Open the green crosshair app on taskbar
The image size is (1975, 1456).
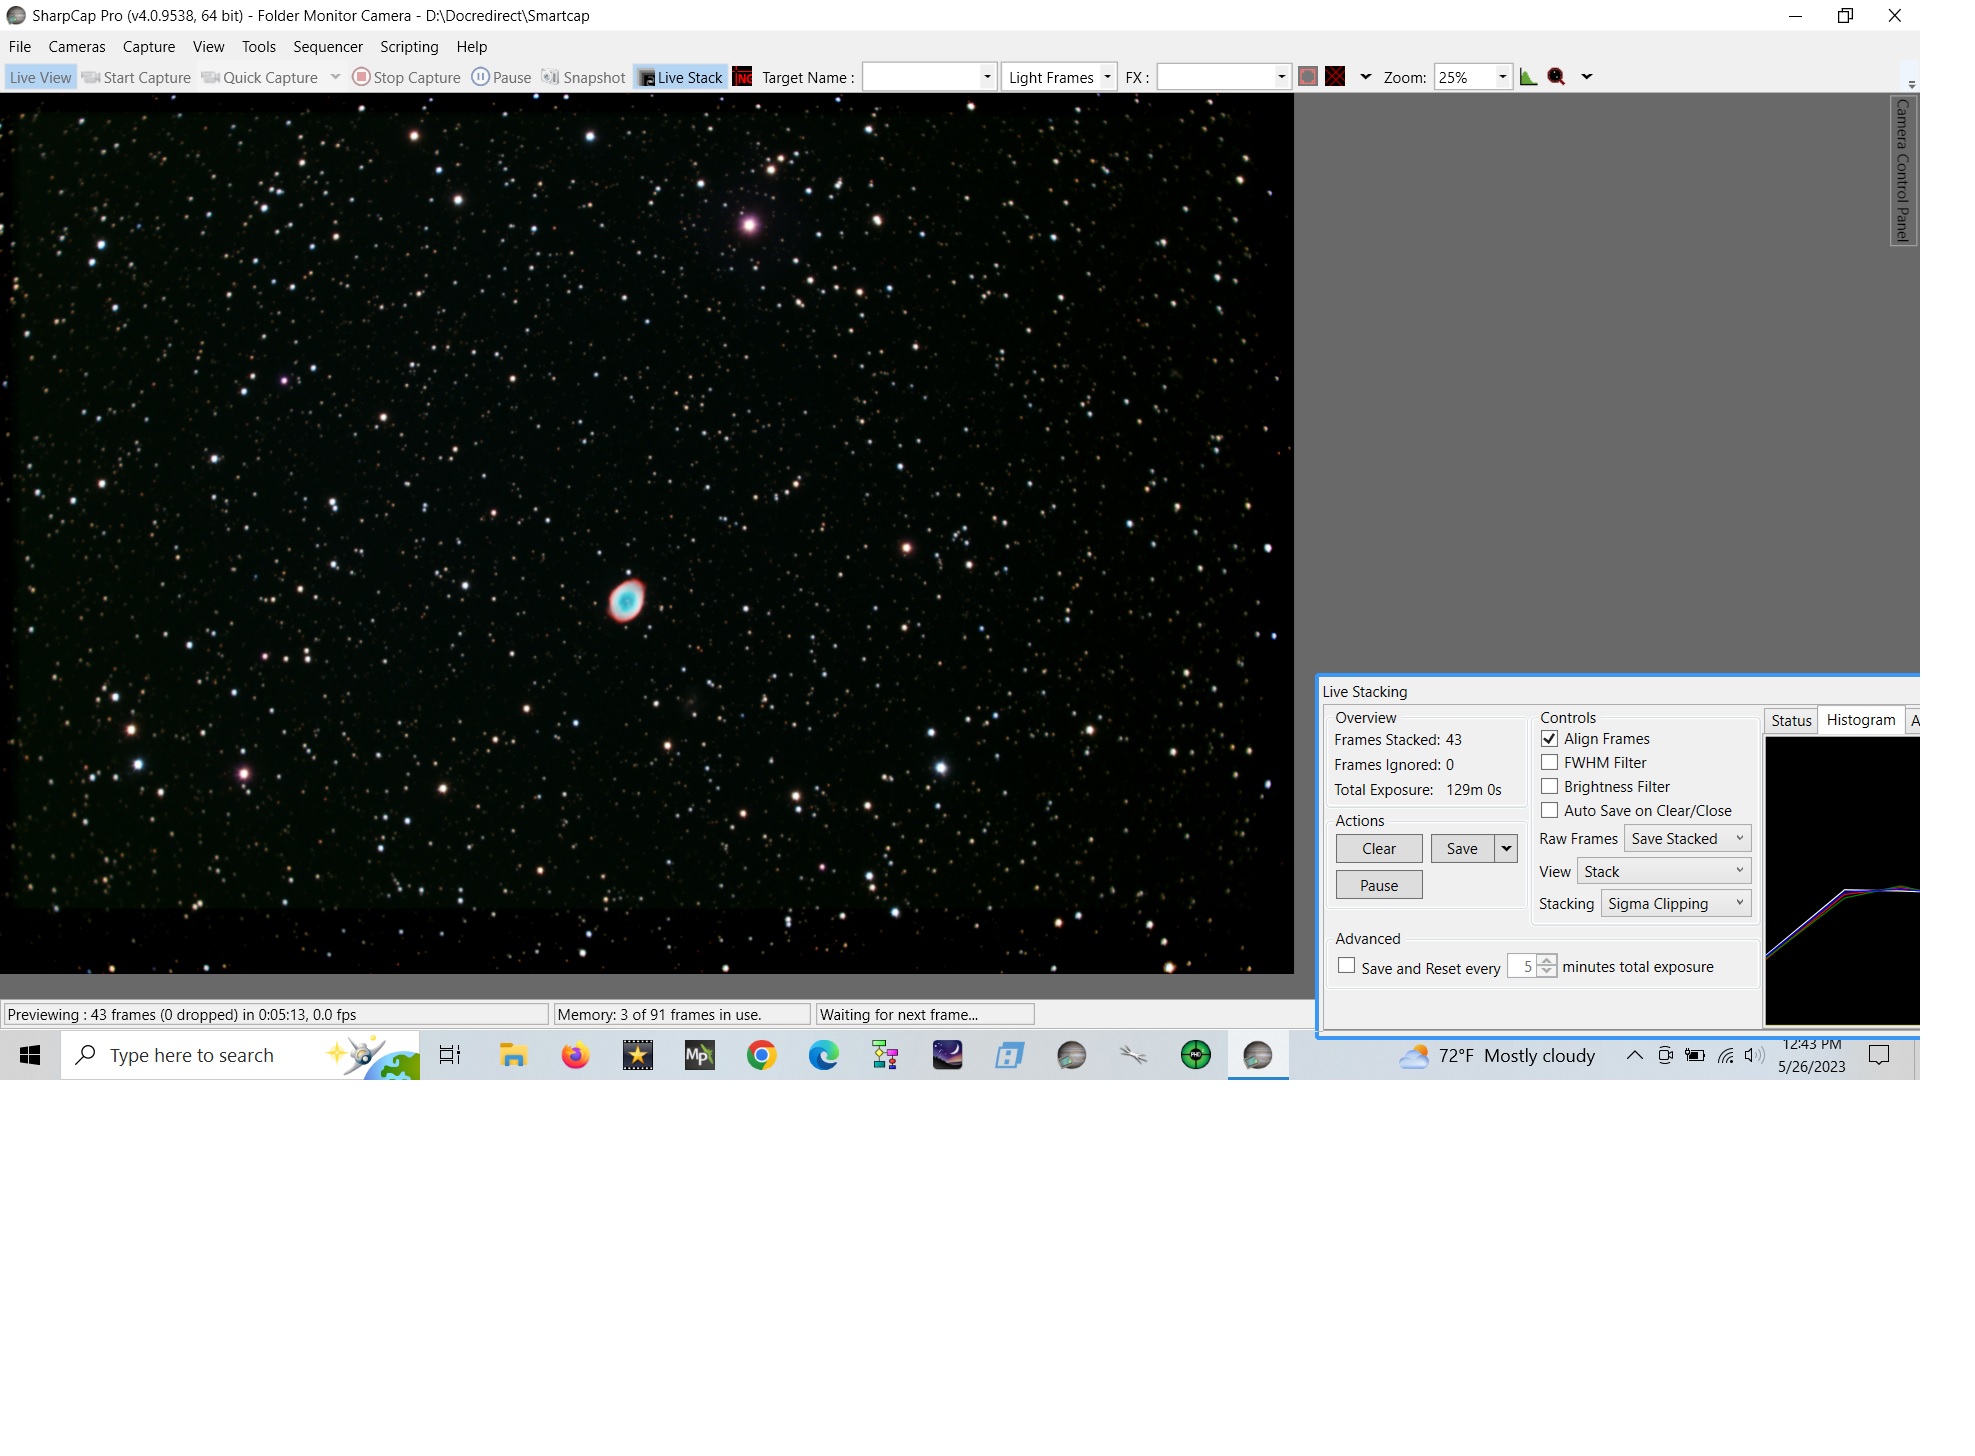point(1195,1055)
